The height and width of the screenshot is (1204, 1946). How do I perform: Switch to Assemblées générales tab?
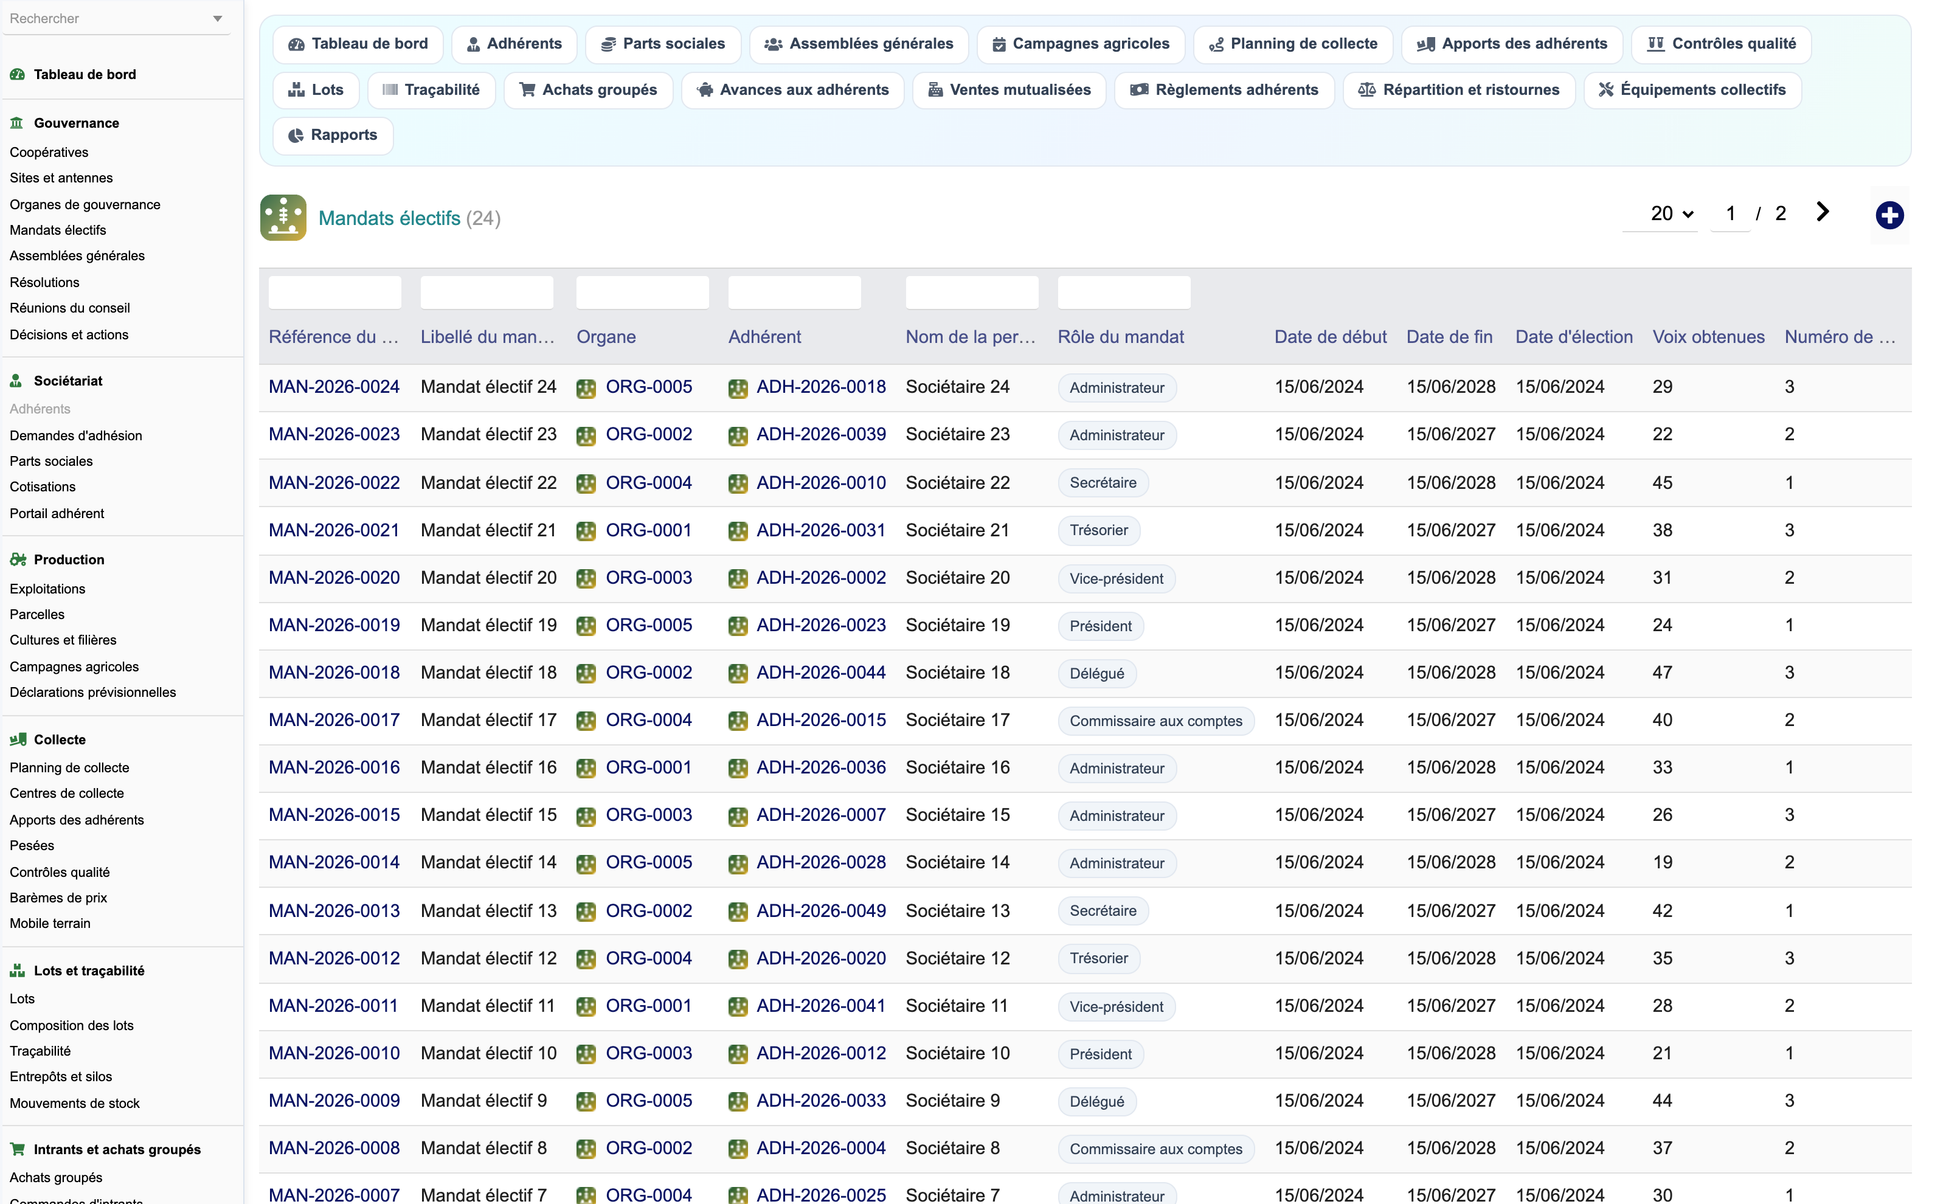tap(858, 44)
